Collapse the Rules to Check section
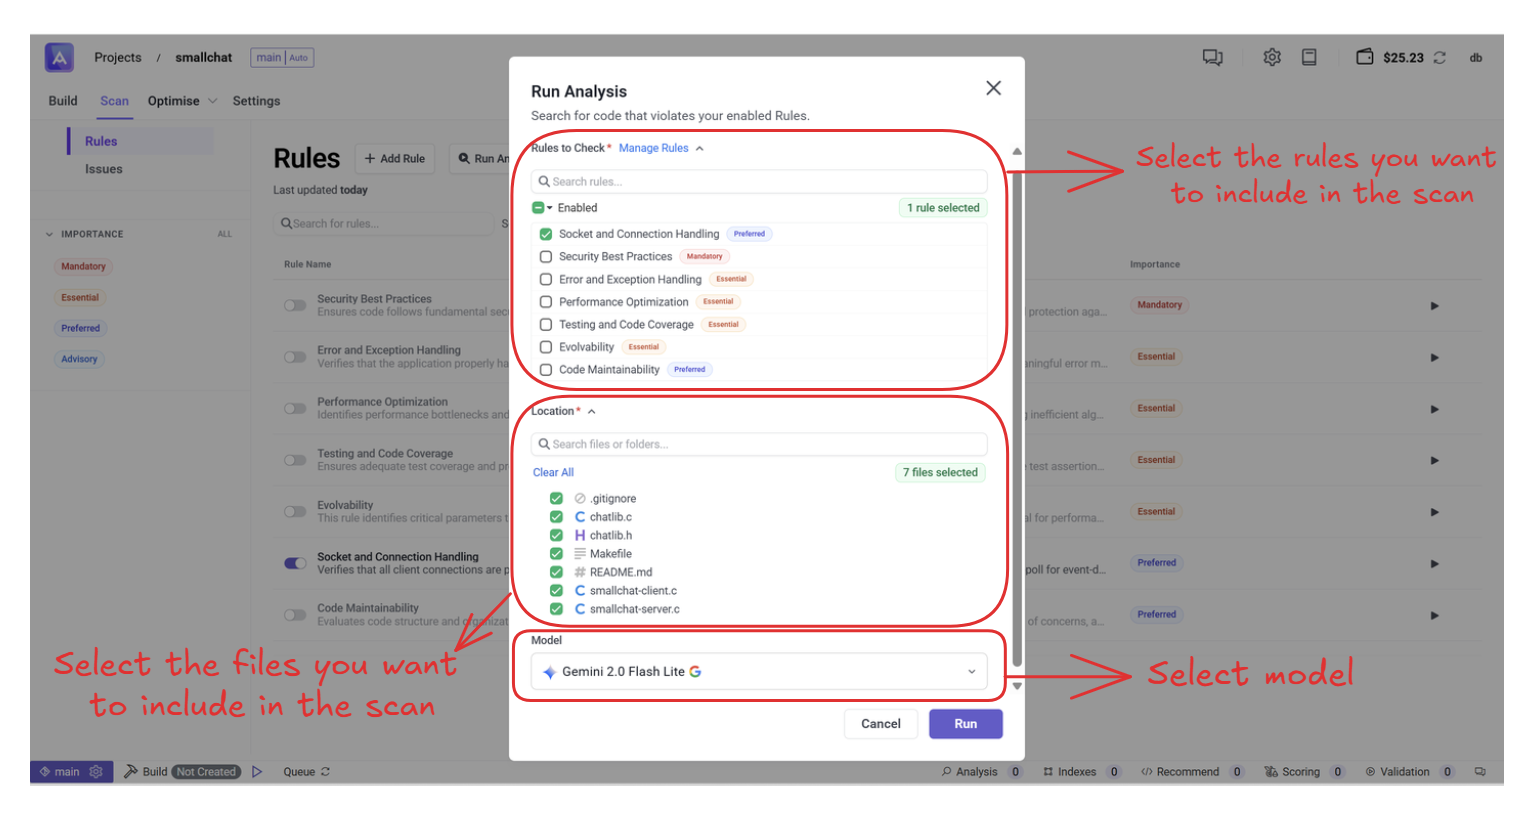This screenshot has width=1533, height=816. point(700,149)
